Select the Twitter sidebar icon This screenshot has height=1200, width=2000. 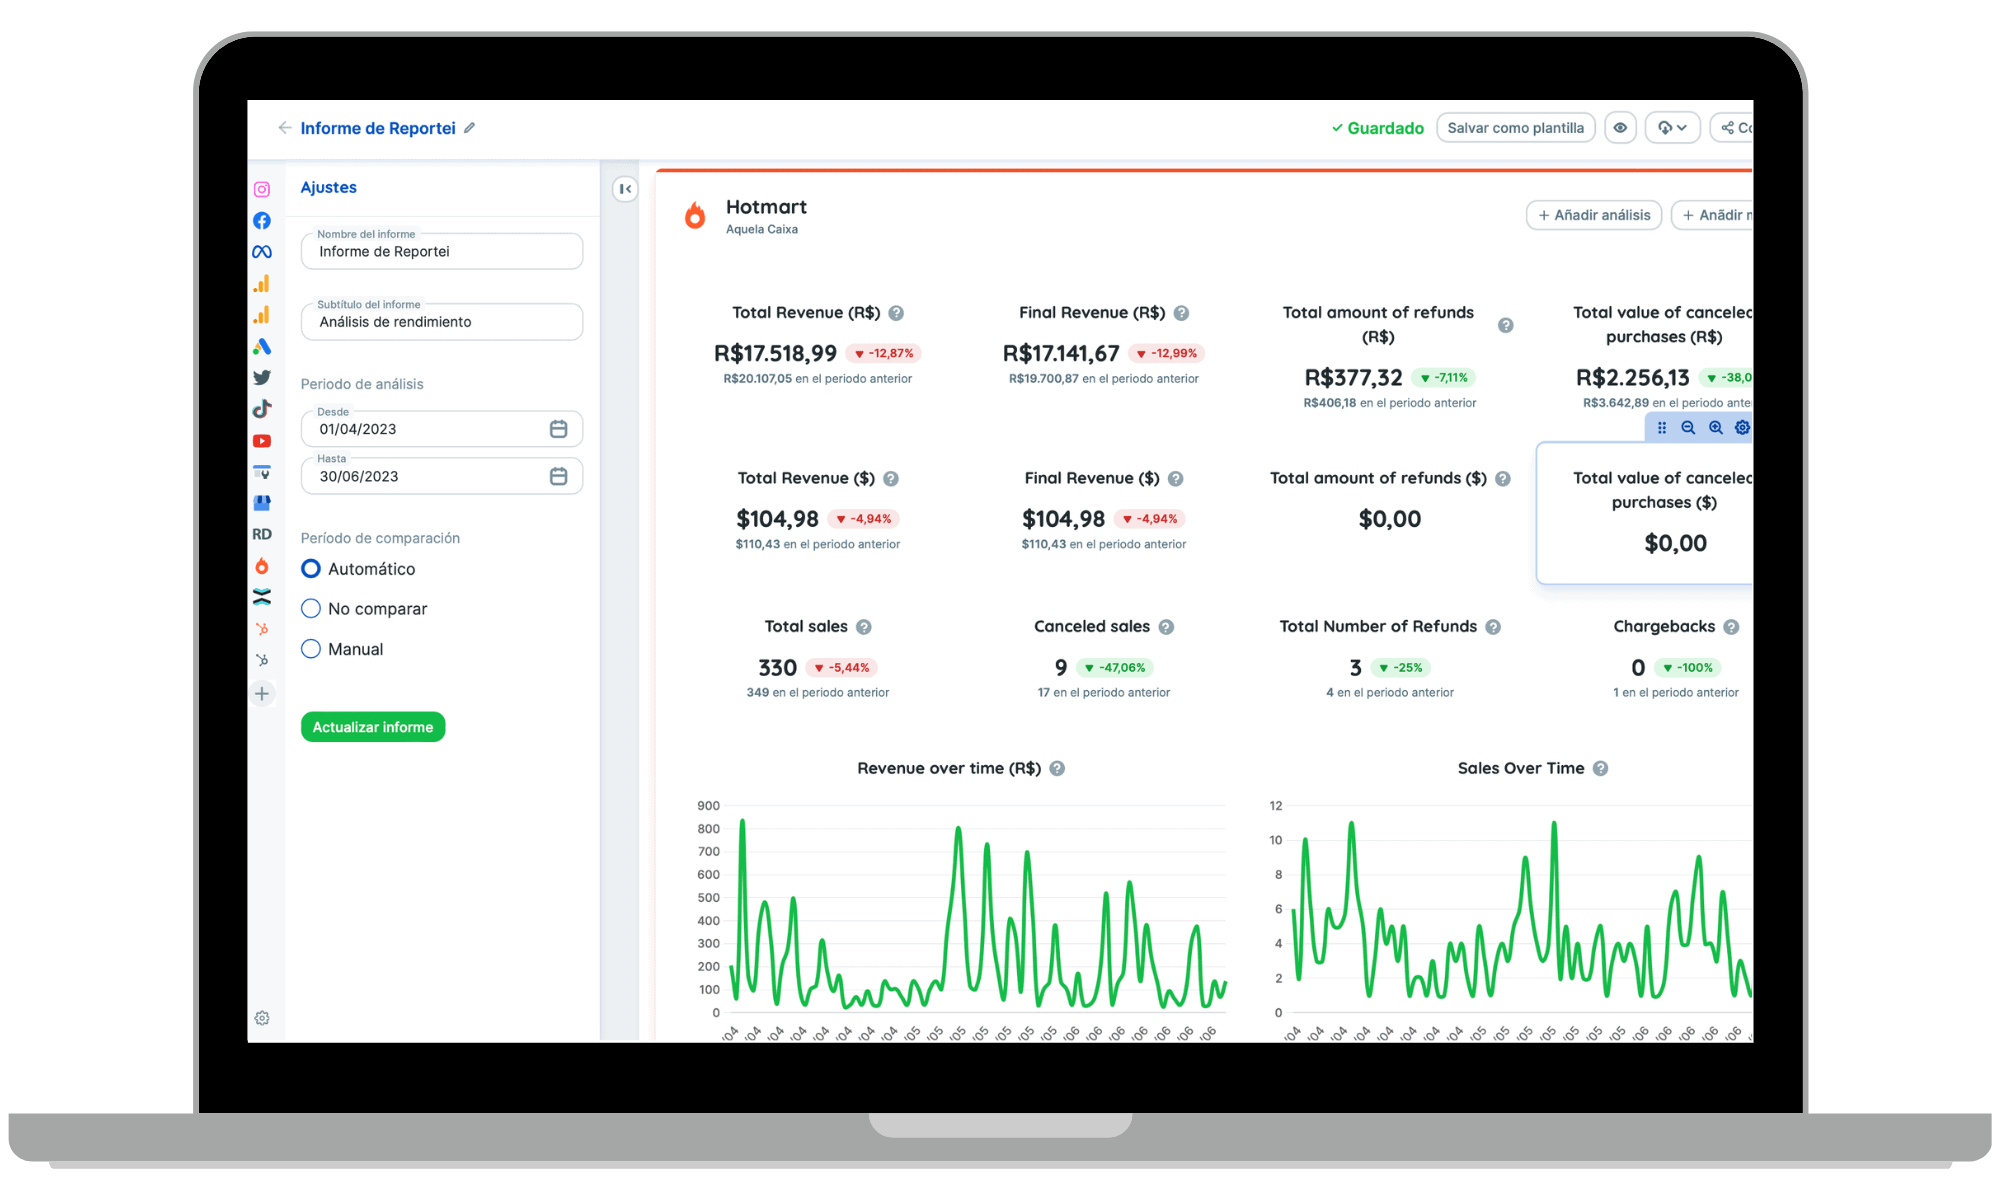click(262, 378)
